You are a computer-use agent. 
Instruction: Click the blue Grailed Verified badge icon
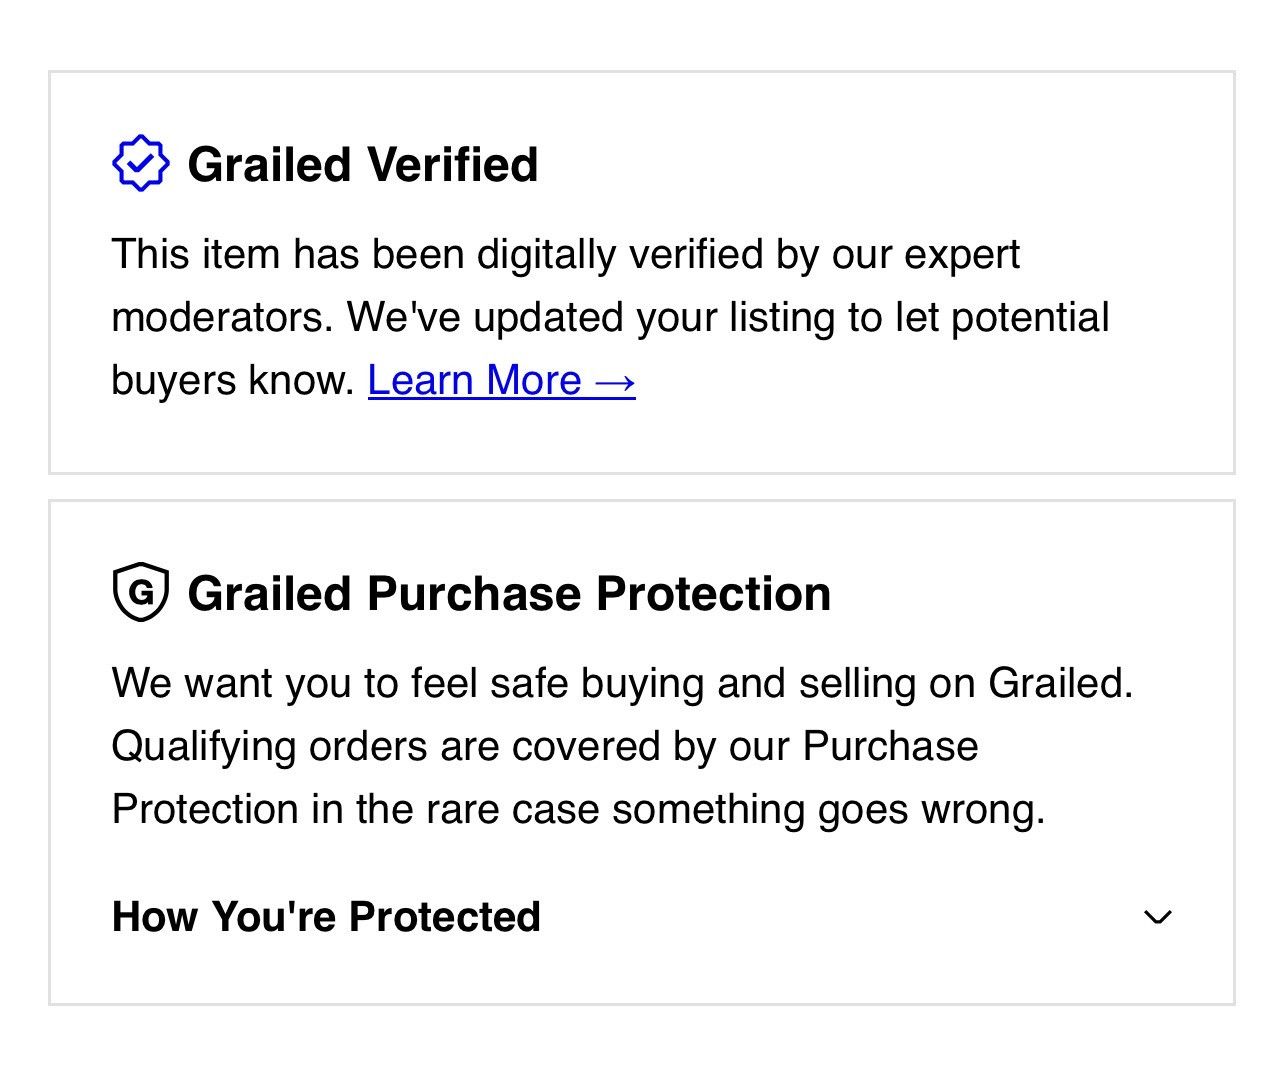pos(141,163)
